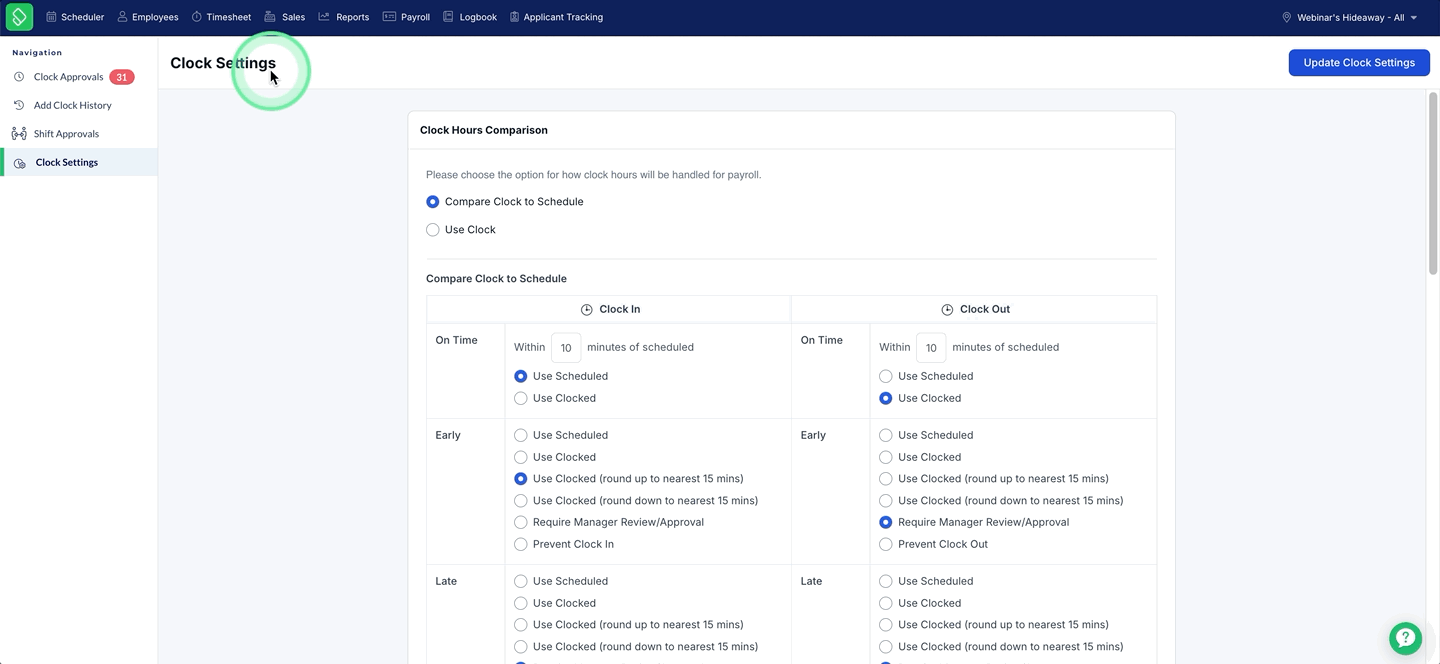Image resolution: width=1440 pixels, height=664 pixels.
Task: Click Clock In On Time minutes field
Action: [x=566, y=348]
